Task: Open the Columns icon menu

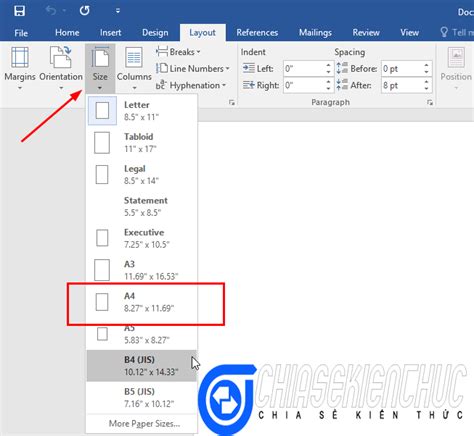Action: 134,57
